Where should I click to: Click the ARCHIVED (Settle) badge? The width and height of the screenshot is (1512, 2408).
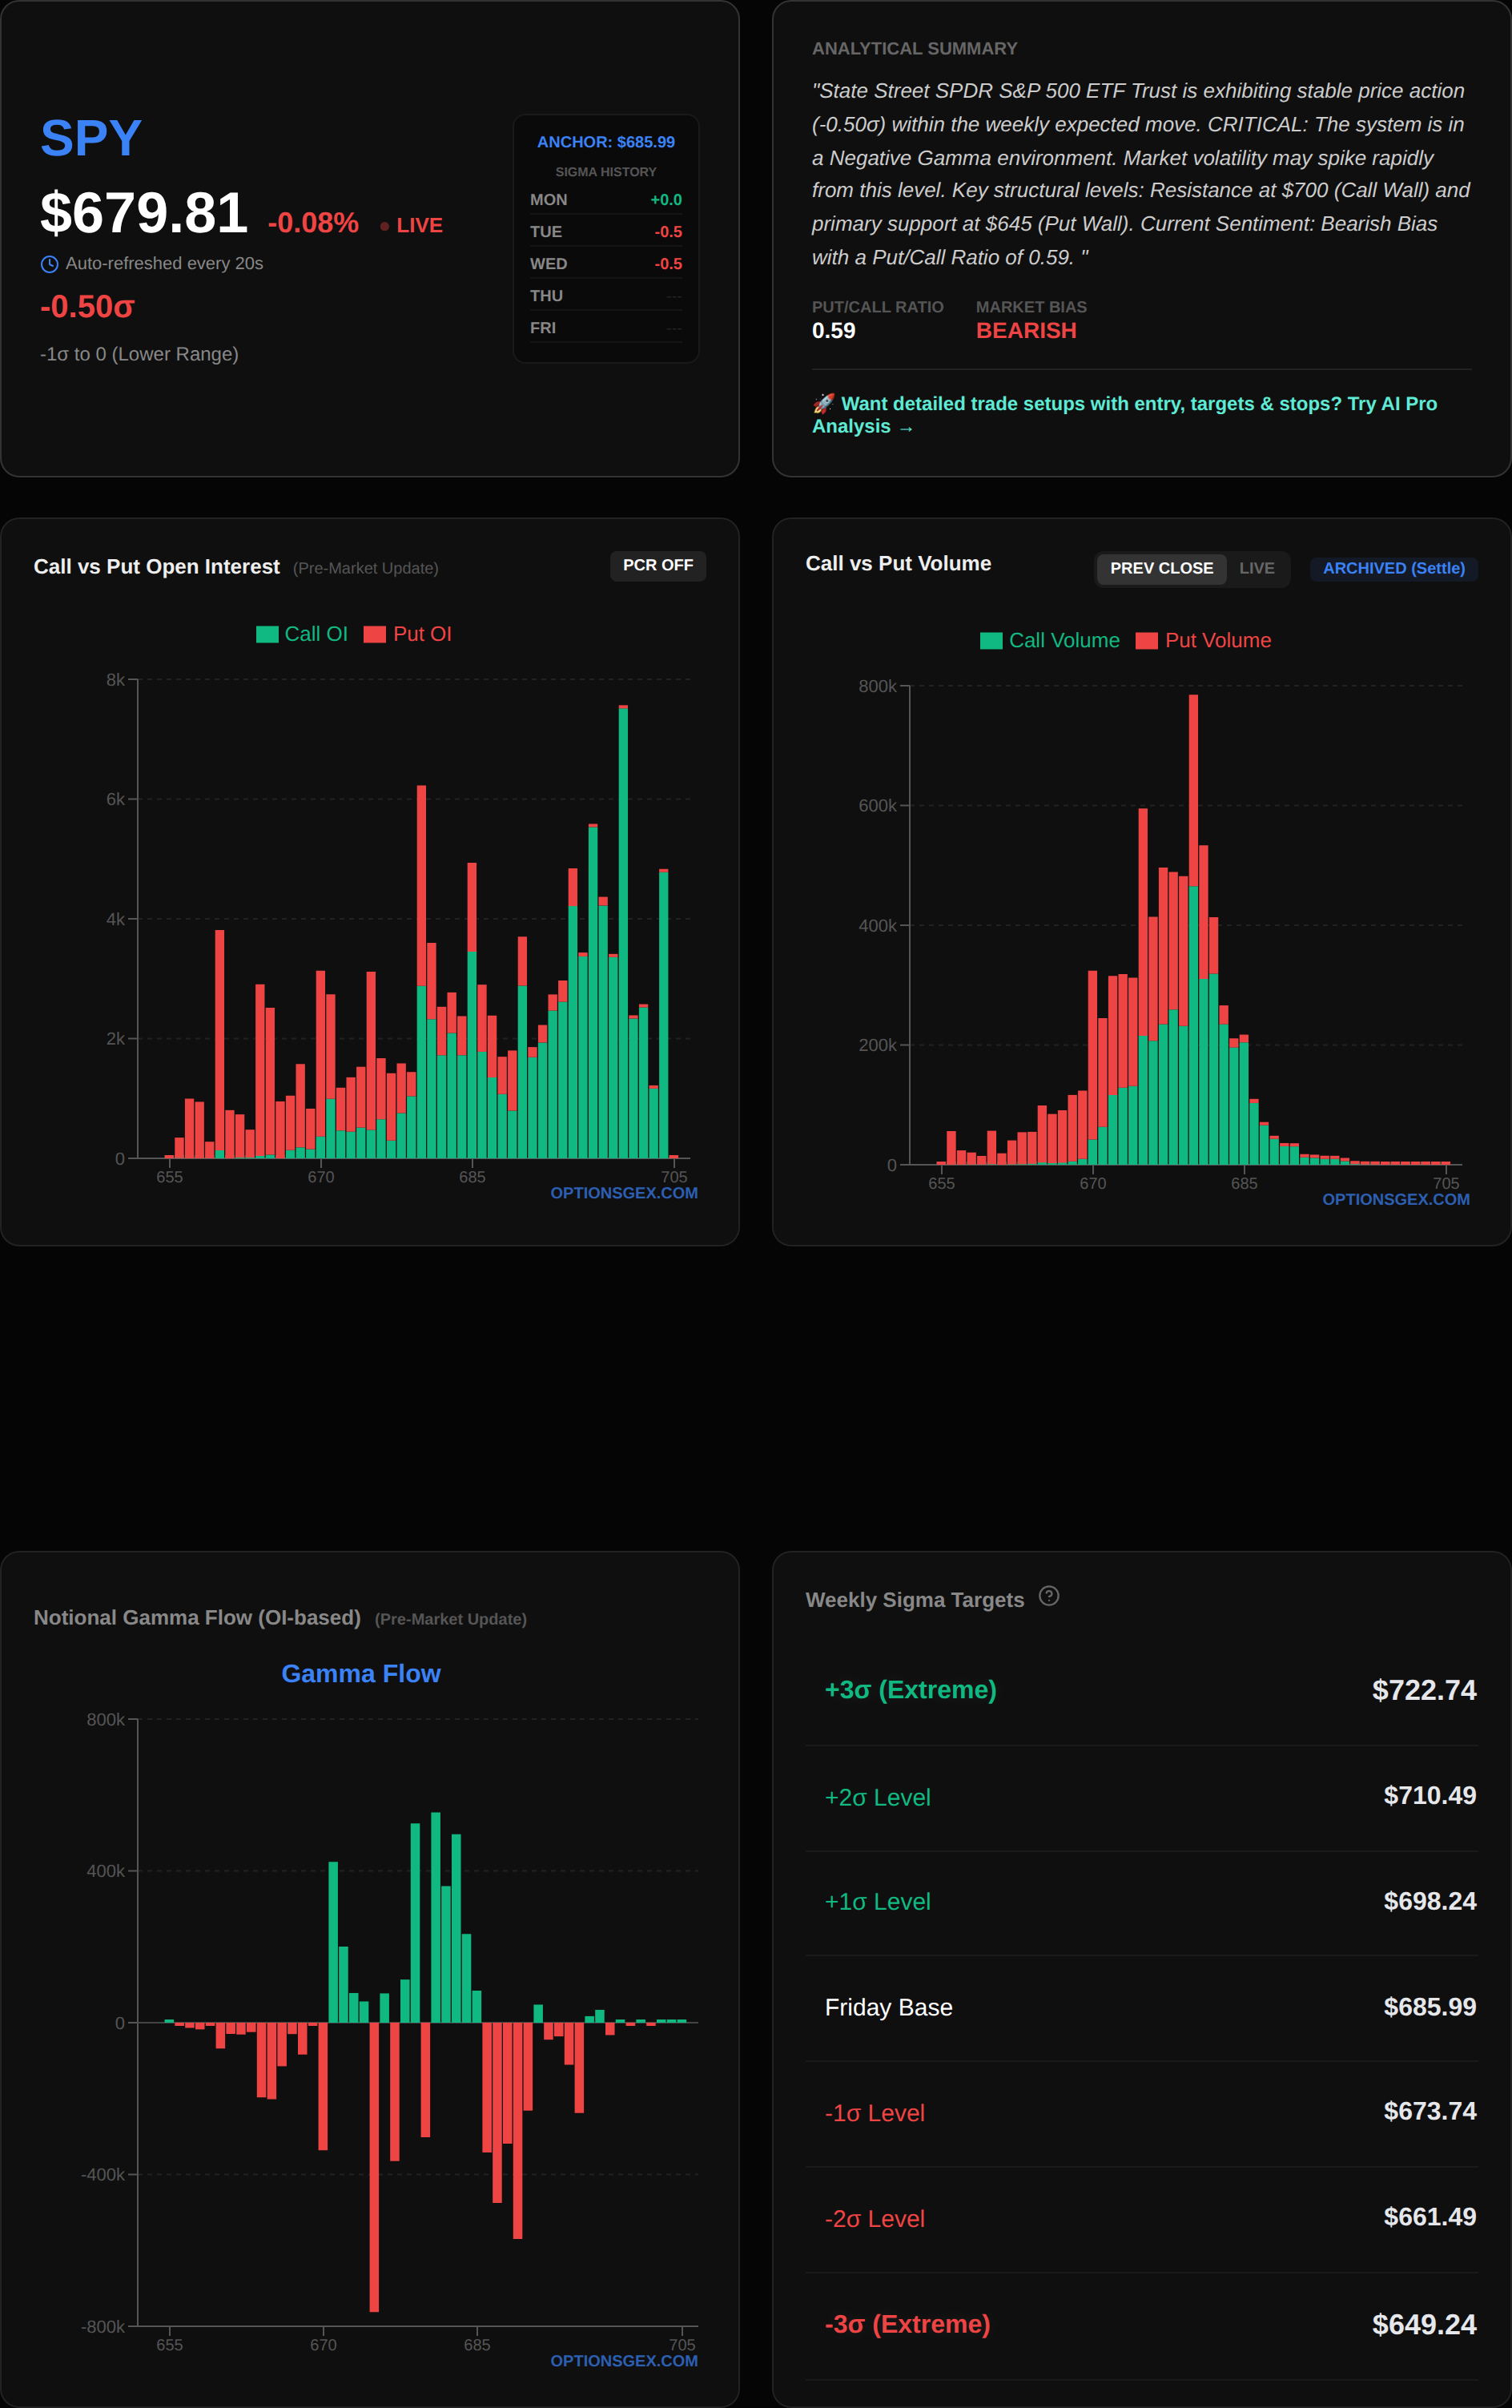pos(1393,568)
